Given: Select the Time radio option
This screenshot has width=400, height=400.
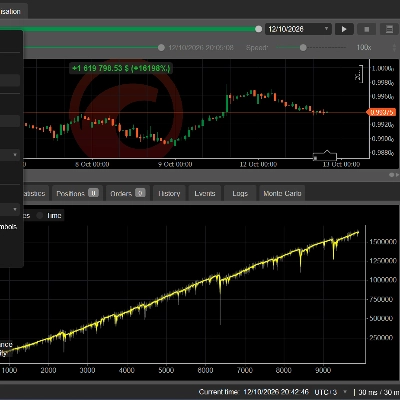Looking at the screenshot, I should pos(49,216).
